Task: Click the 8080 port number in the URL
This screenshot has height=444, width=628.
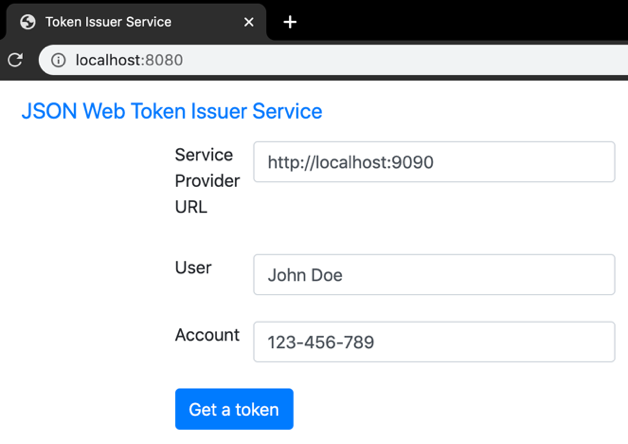Action: 164,60
